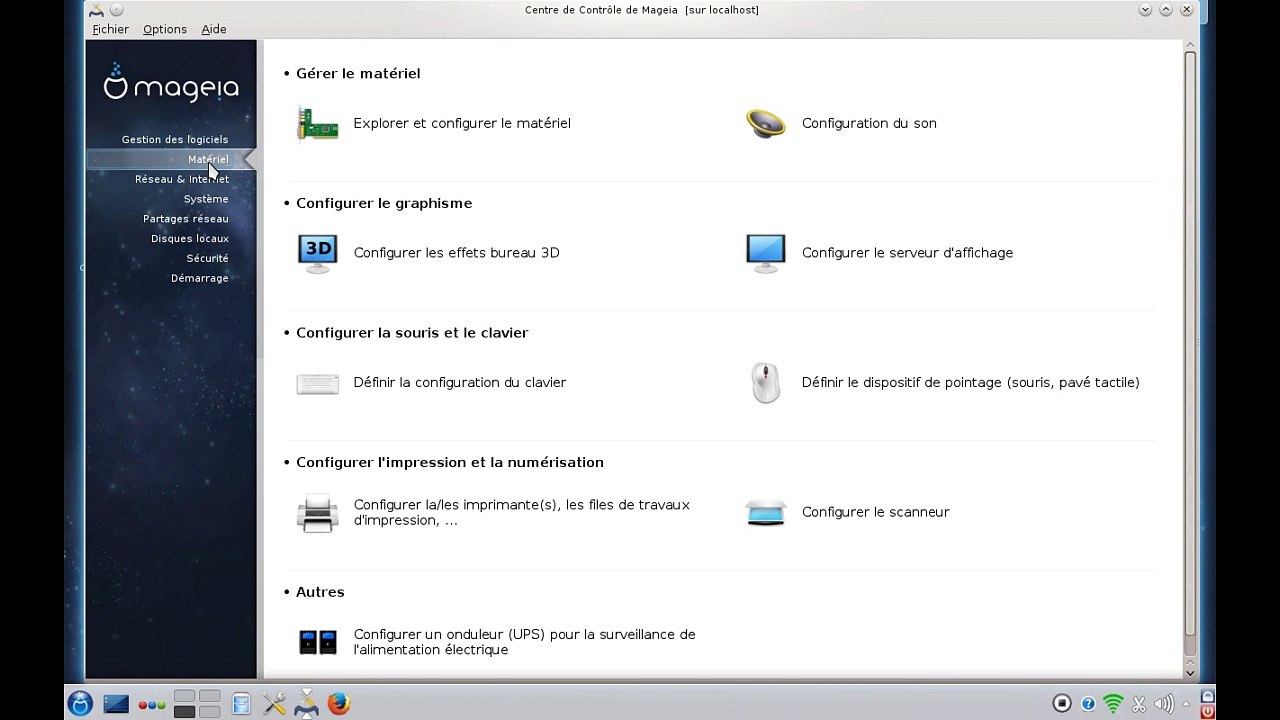
Task: Click the lock screen icon in panel
Action: [x=1208, y=696]
